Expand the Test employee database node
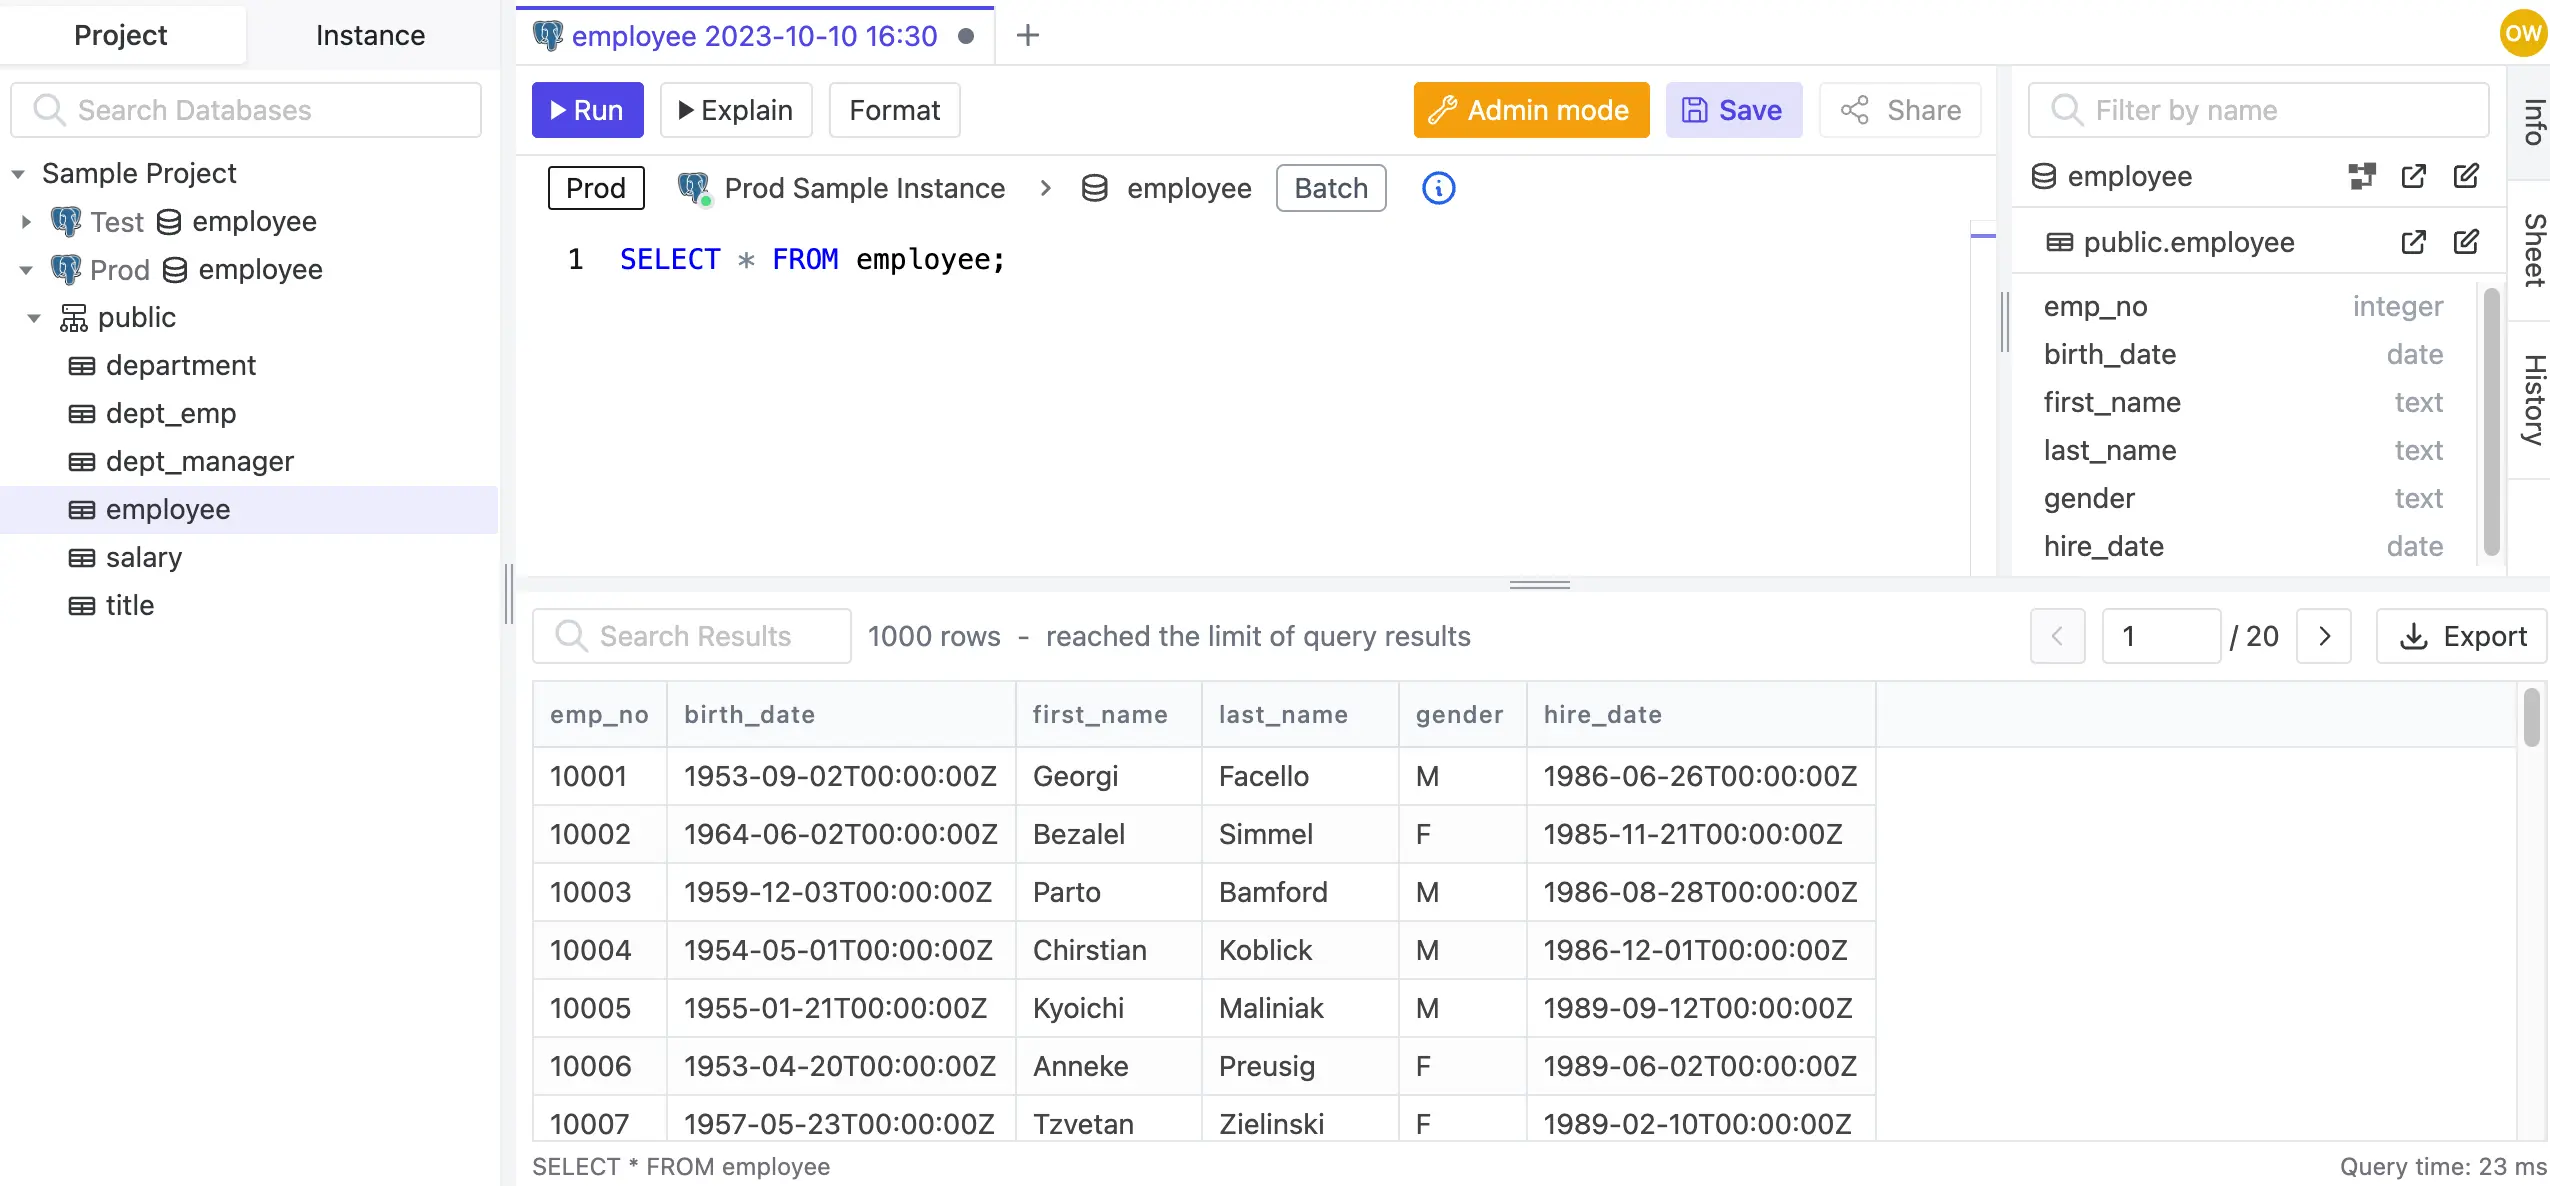The width and height of the screenshot is (2550, 1186). click(x=26, y=221)
